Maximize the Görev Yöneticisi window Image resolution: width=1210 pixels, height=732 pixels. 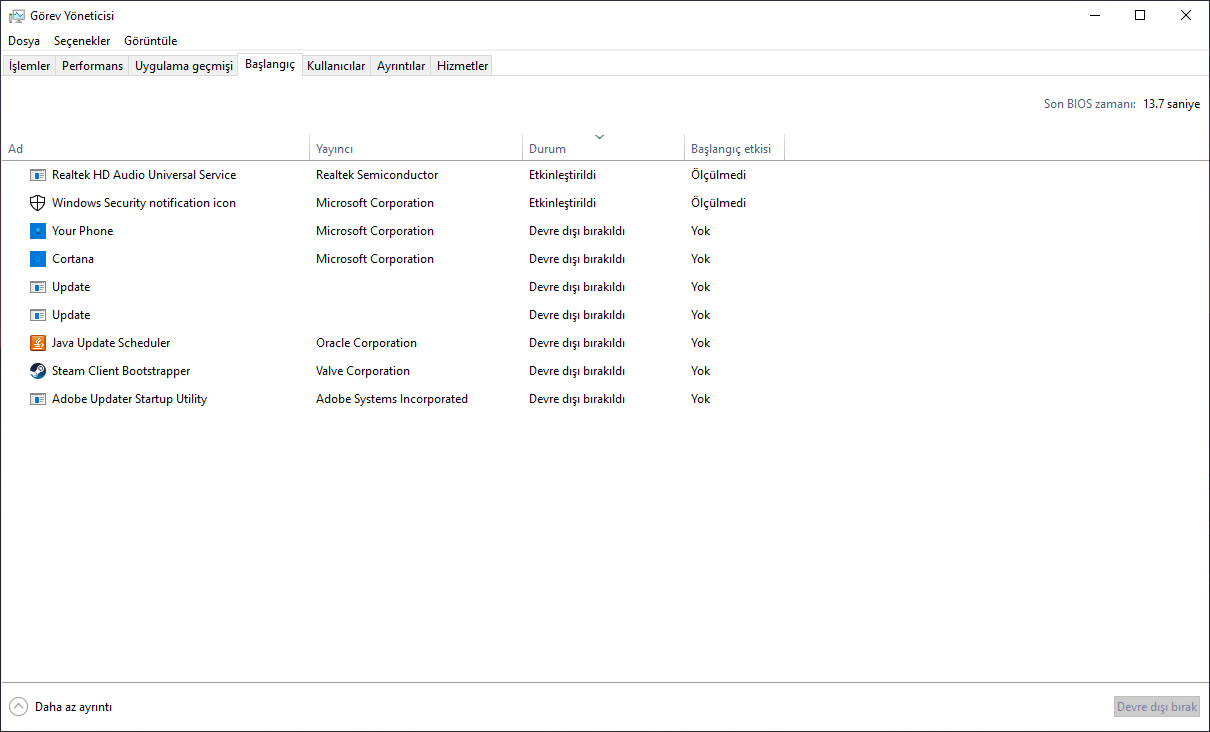click(1140, 15)
